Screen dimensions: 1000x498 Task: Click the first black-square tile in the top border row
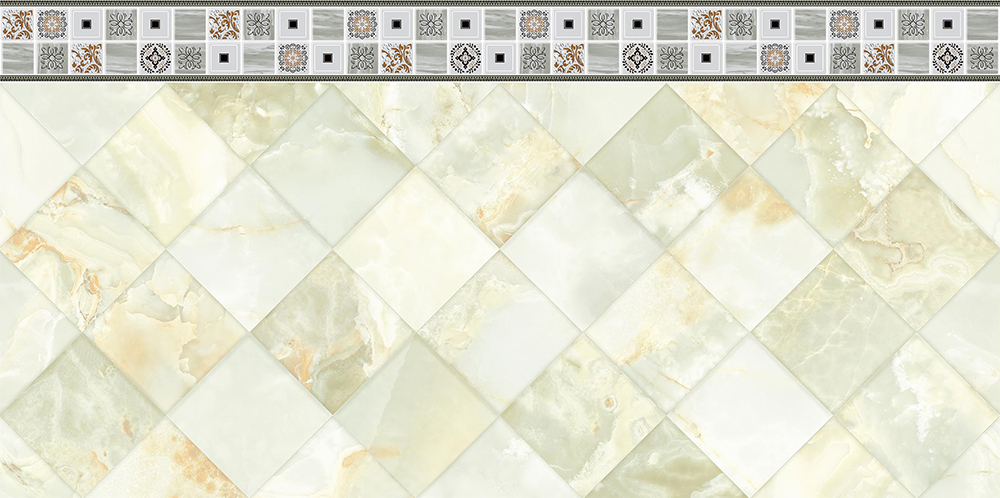86,24
